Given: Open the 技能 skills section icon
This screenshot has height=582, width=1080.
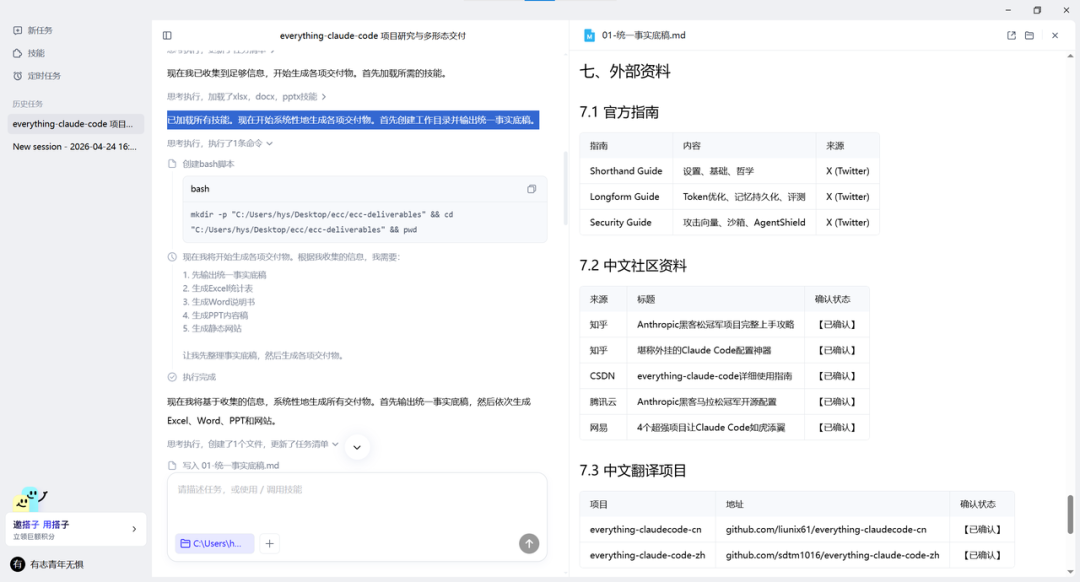Looking at the screenshot, I should pyautogui.click(x=17, y=53).
